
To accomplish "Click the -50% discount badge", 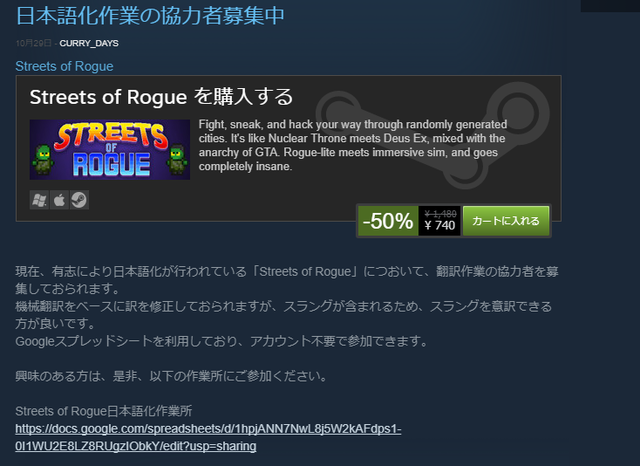I will (x=388, y=221).
